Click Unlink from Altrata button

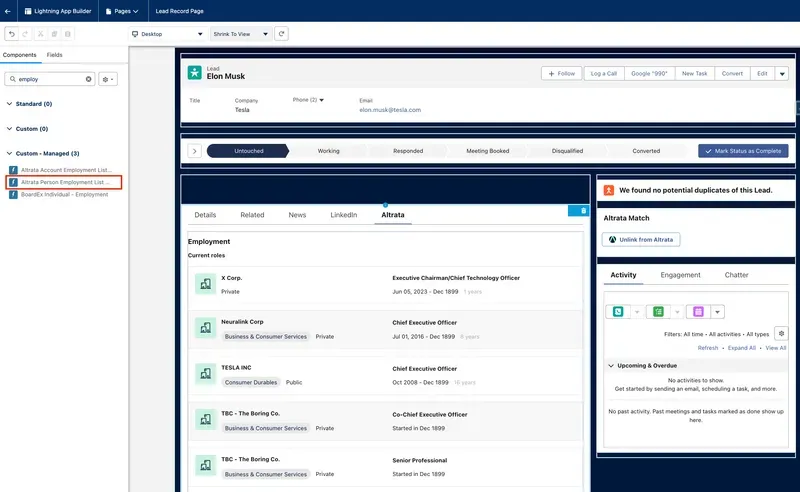tap(641, 239)
